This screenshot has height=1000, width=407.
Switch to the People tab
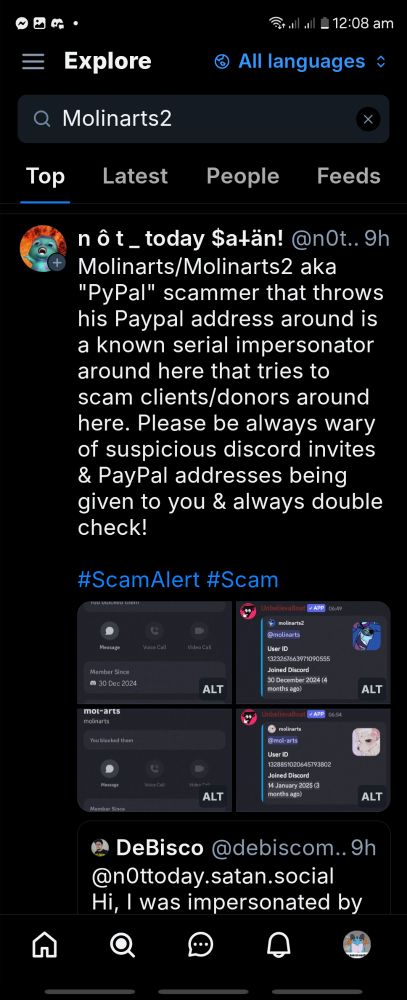[x=243, y=176]
